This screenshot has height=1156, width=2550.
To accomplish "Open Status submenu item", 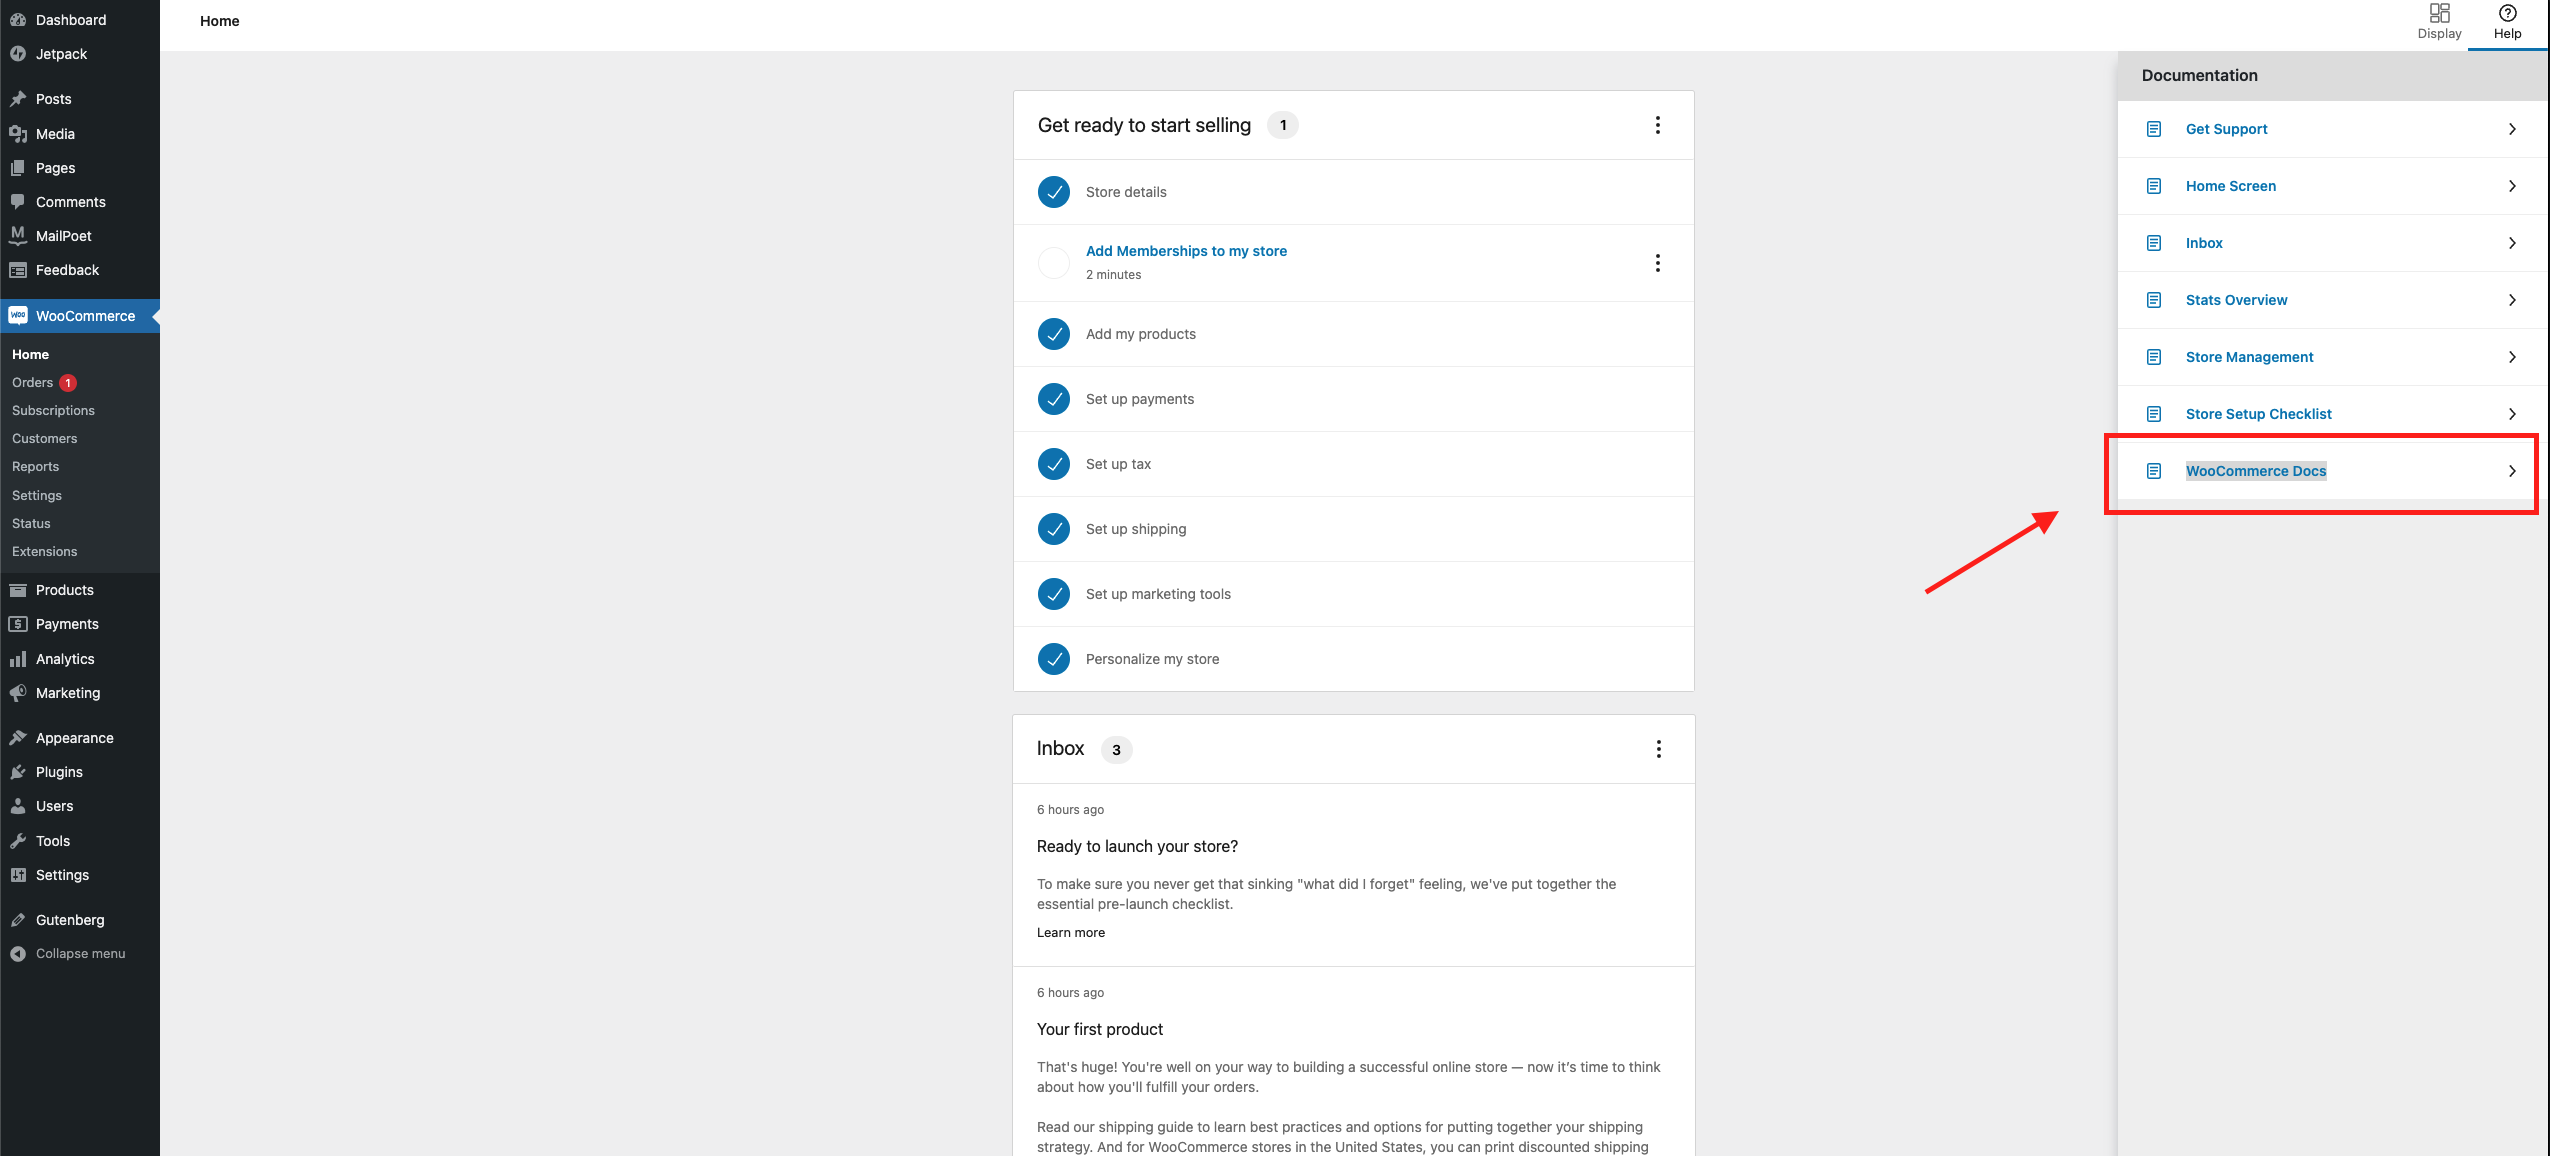I will (x=31, y=524).
